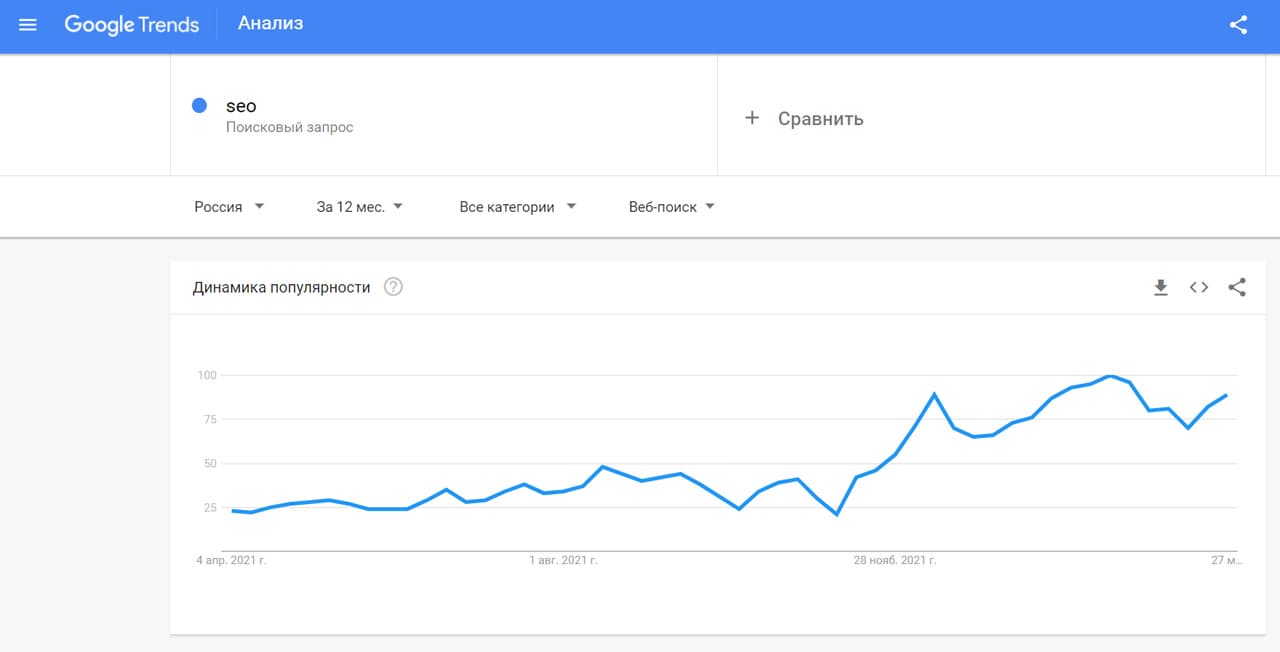
Task: Download the popularity chart data
Action: [1160, 288]
